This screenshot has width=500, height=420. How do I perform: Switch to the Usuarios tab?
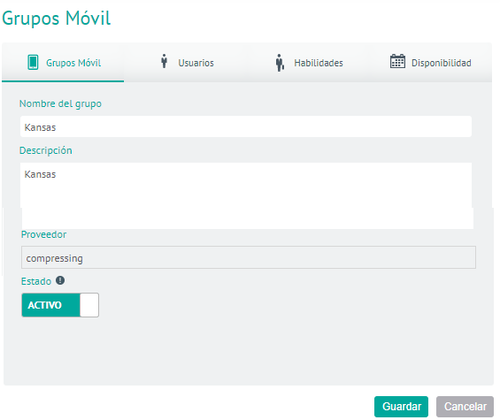coord(187,63)
